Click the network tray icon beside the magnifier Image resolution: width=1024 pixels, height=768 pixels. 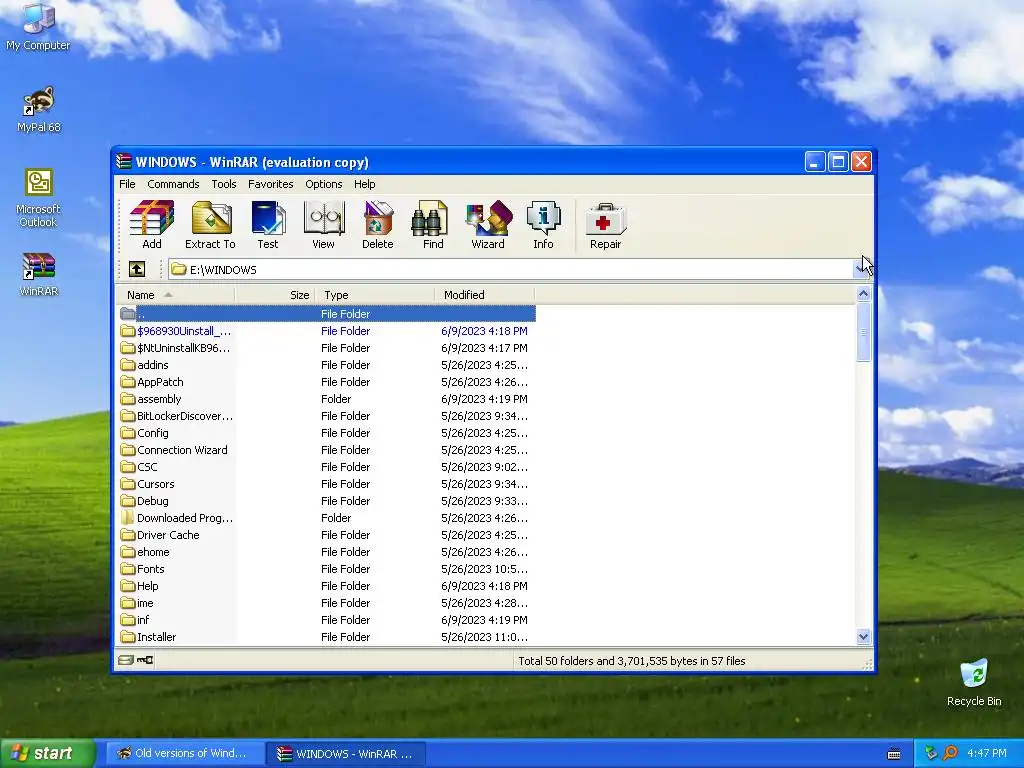[x=931, y=753]
